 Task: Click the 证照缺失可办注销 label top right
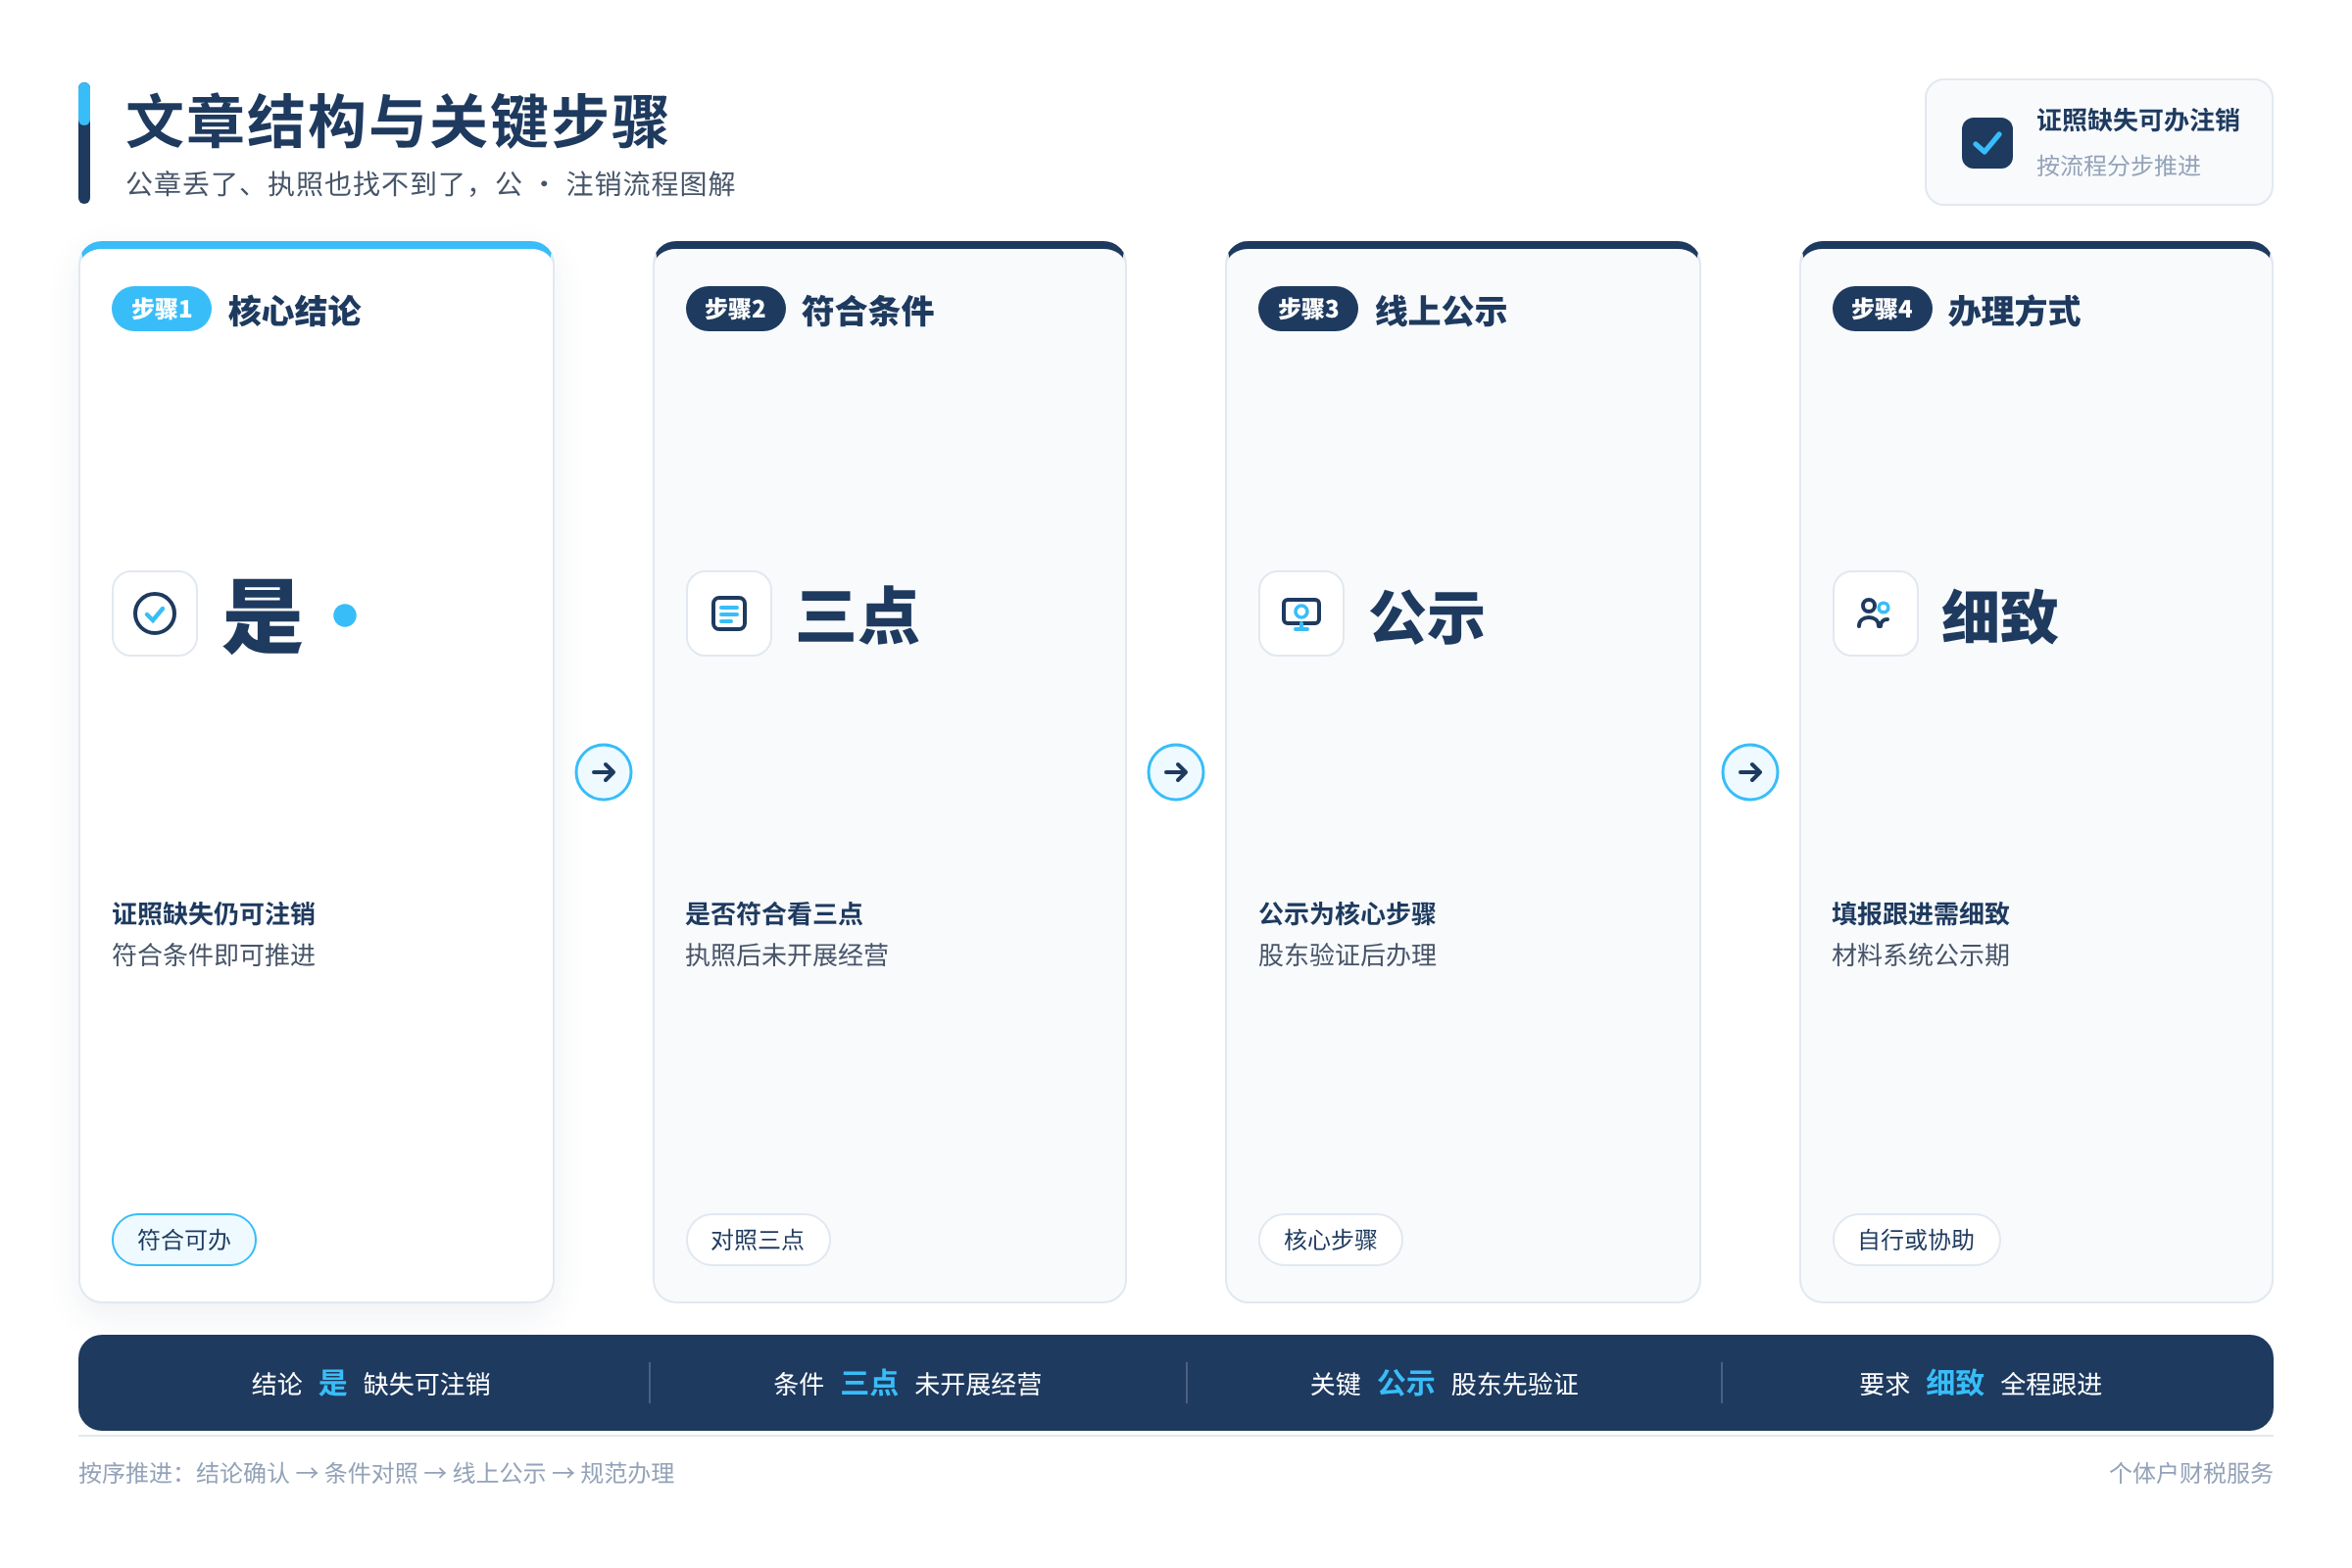pyautogui.click(x=2138, y=121)
